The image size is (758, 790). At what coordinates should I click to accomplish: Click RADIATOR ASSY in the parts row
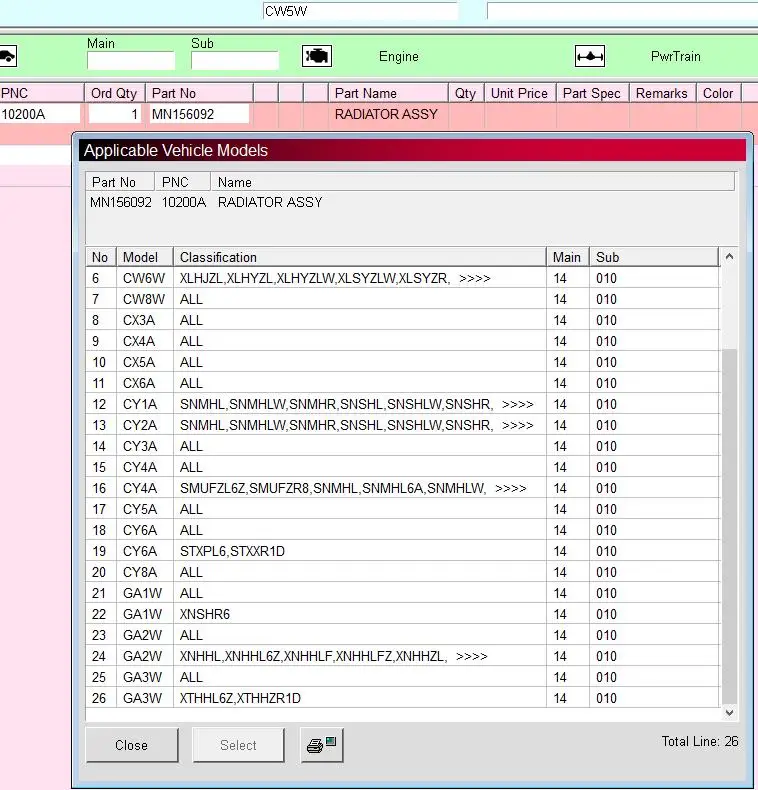386,114
